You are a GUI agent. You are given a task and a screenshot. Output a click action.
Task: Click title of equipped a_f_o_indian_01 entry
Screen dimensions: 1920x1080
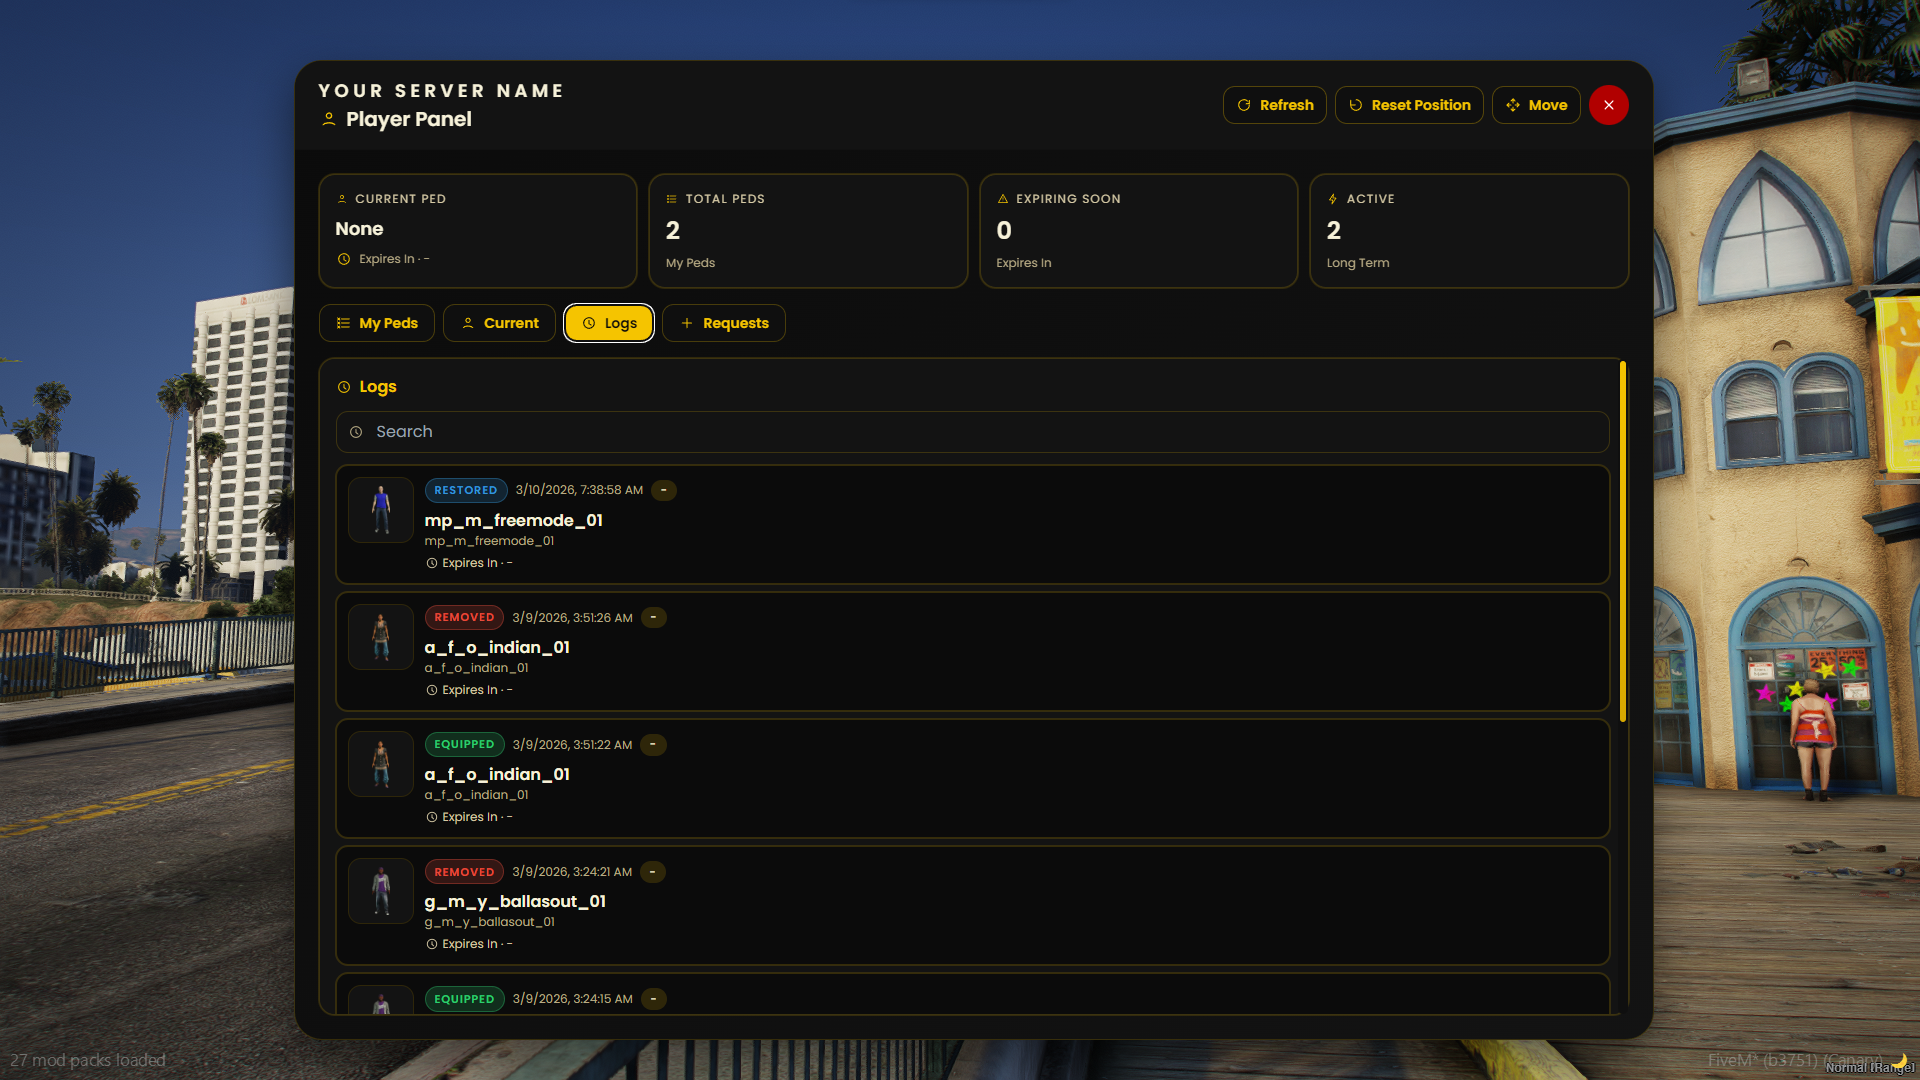pyautogui.click(x=497, y=774)
